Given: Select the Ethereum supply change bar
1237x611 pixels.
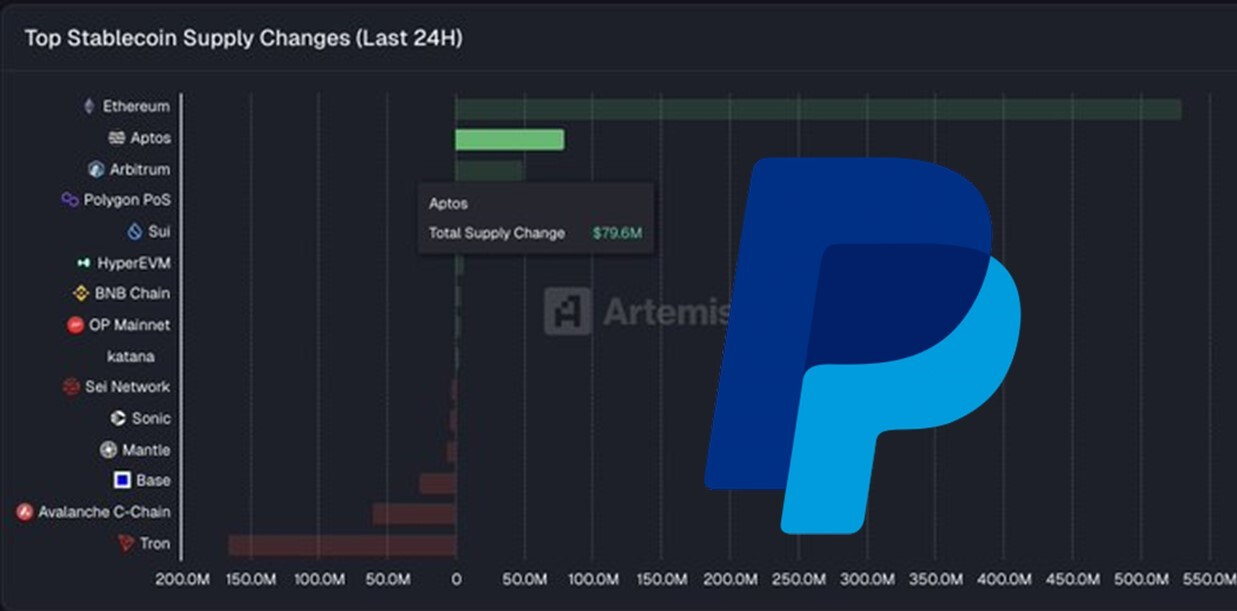Looking at the screenshot, I should click(x=818, y=109).
